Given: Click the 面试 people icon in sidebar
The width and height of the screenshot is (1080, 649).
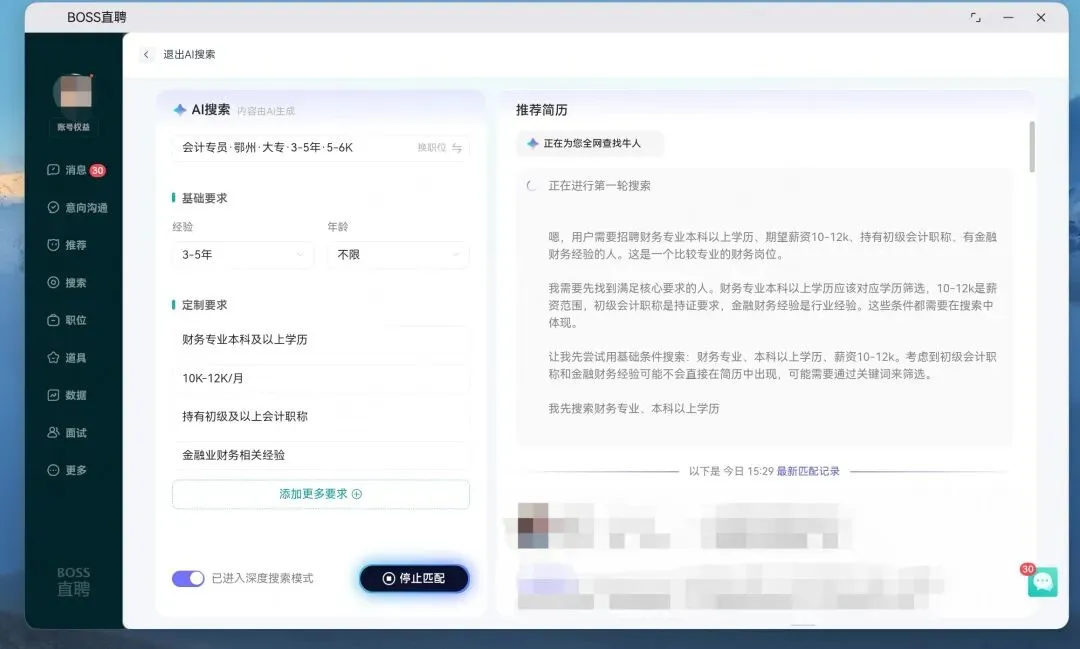Looking at the screenshot, I should click(53, 433).
